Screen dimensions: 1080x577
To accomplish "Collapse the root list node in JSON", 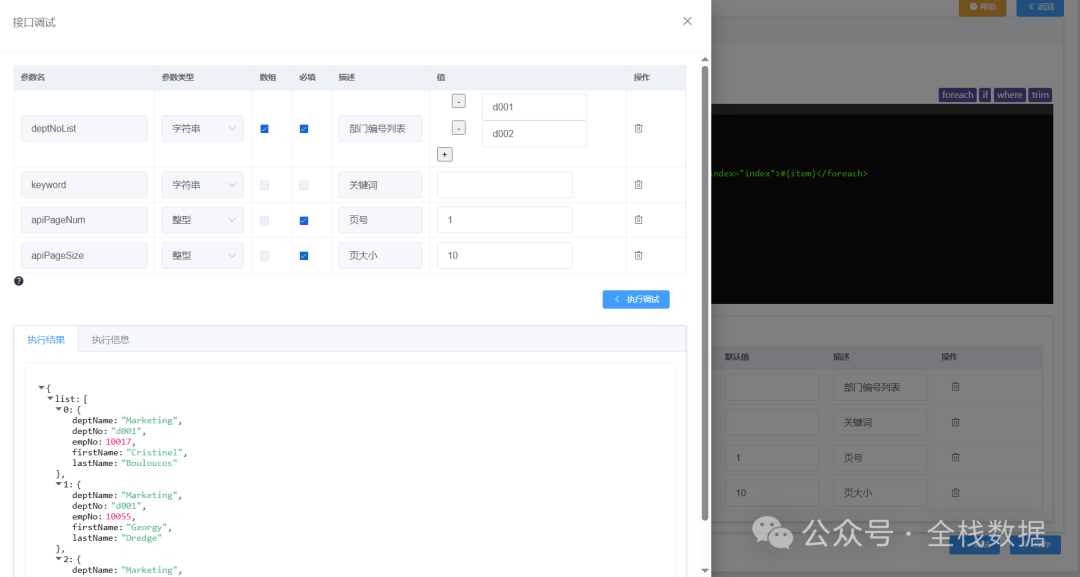I will [51, 399].
